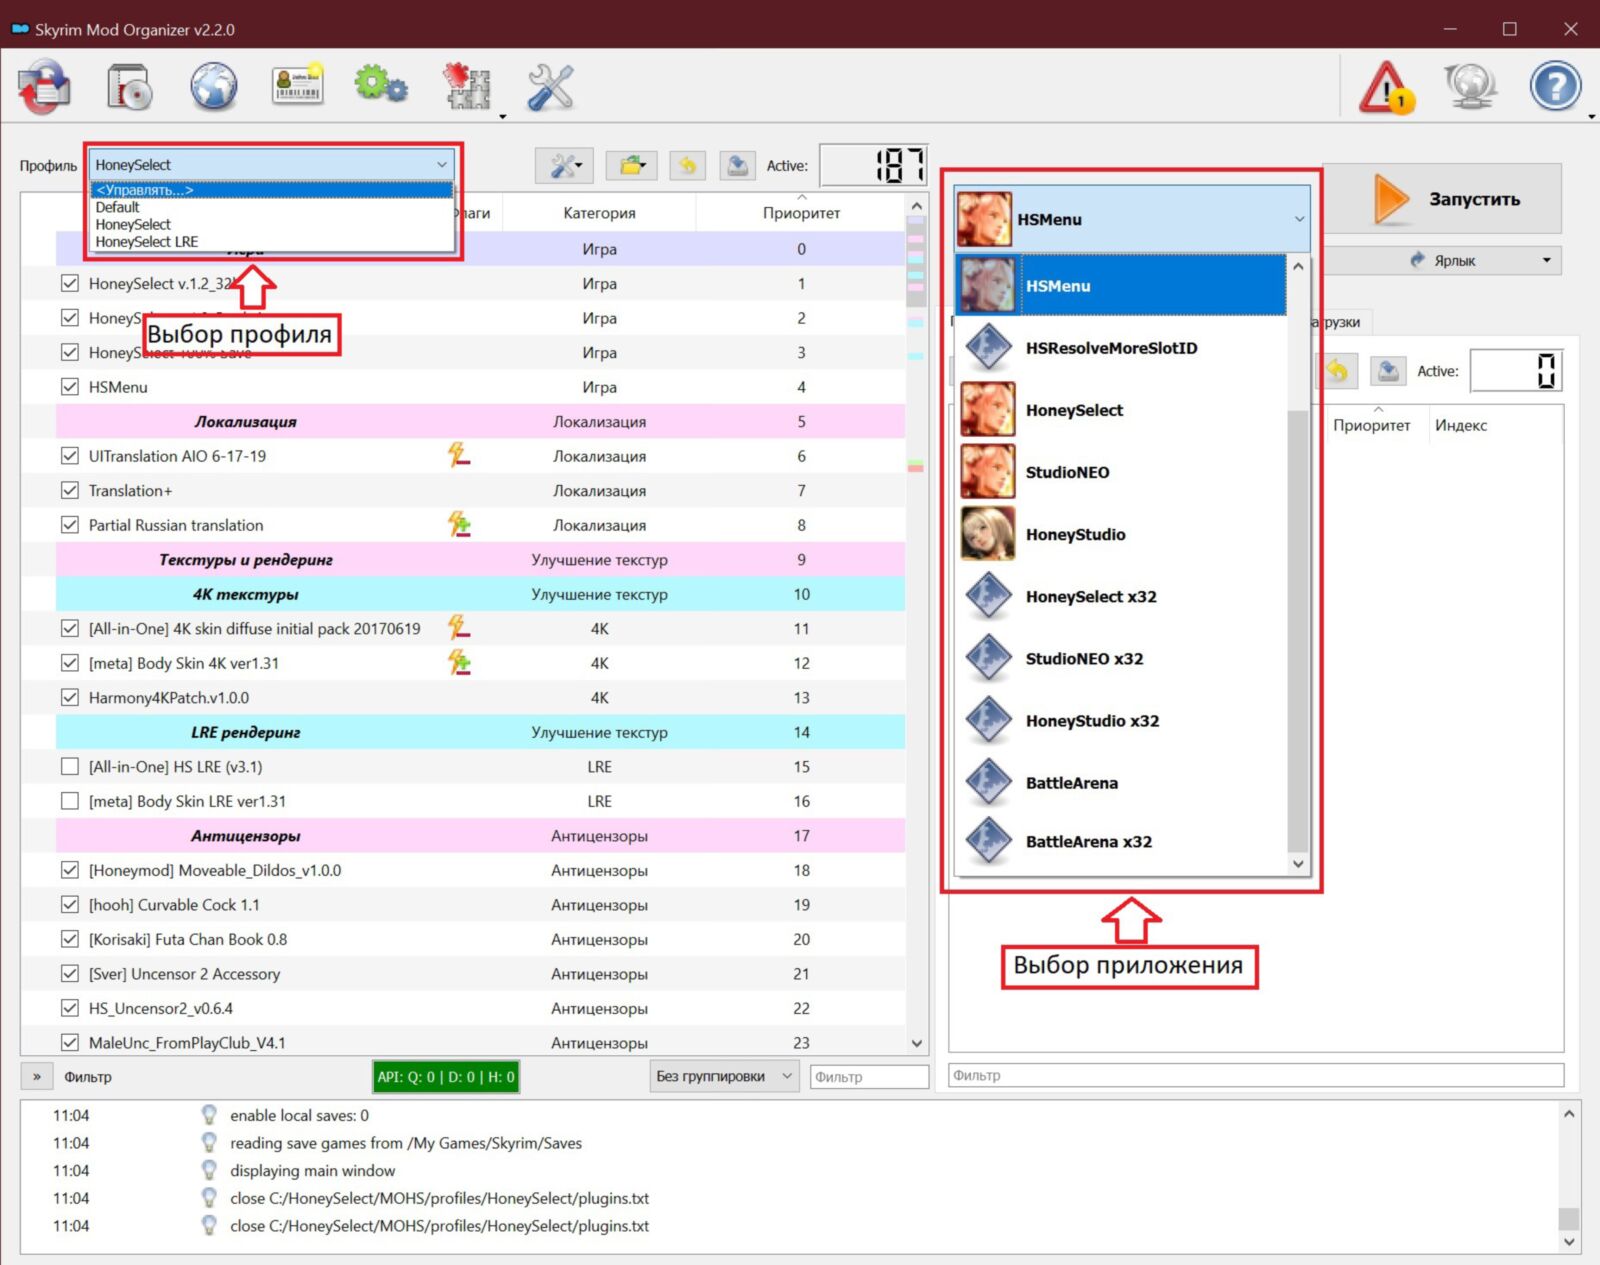Select BattleArena application entry

(x=1120, y=783)
